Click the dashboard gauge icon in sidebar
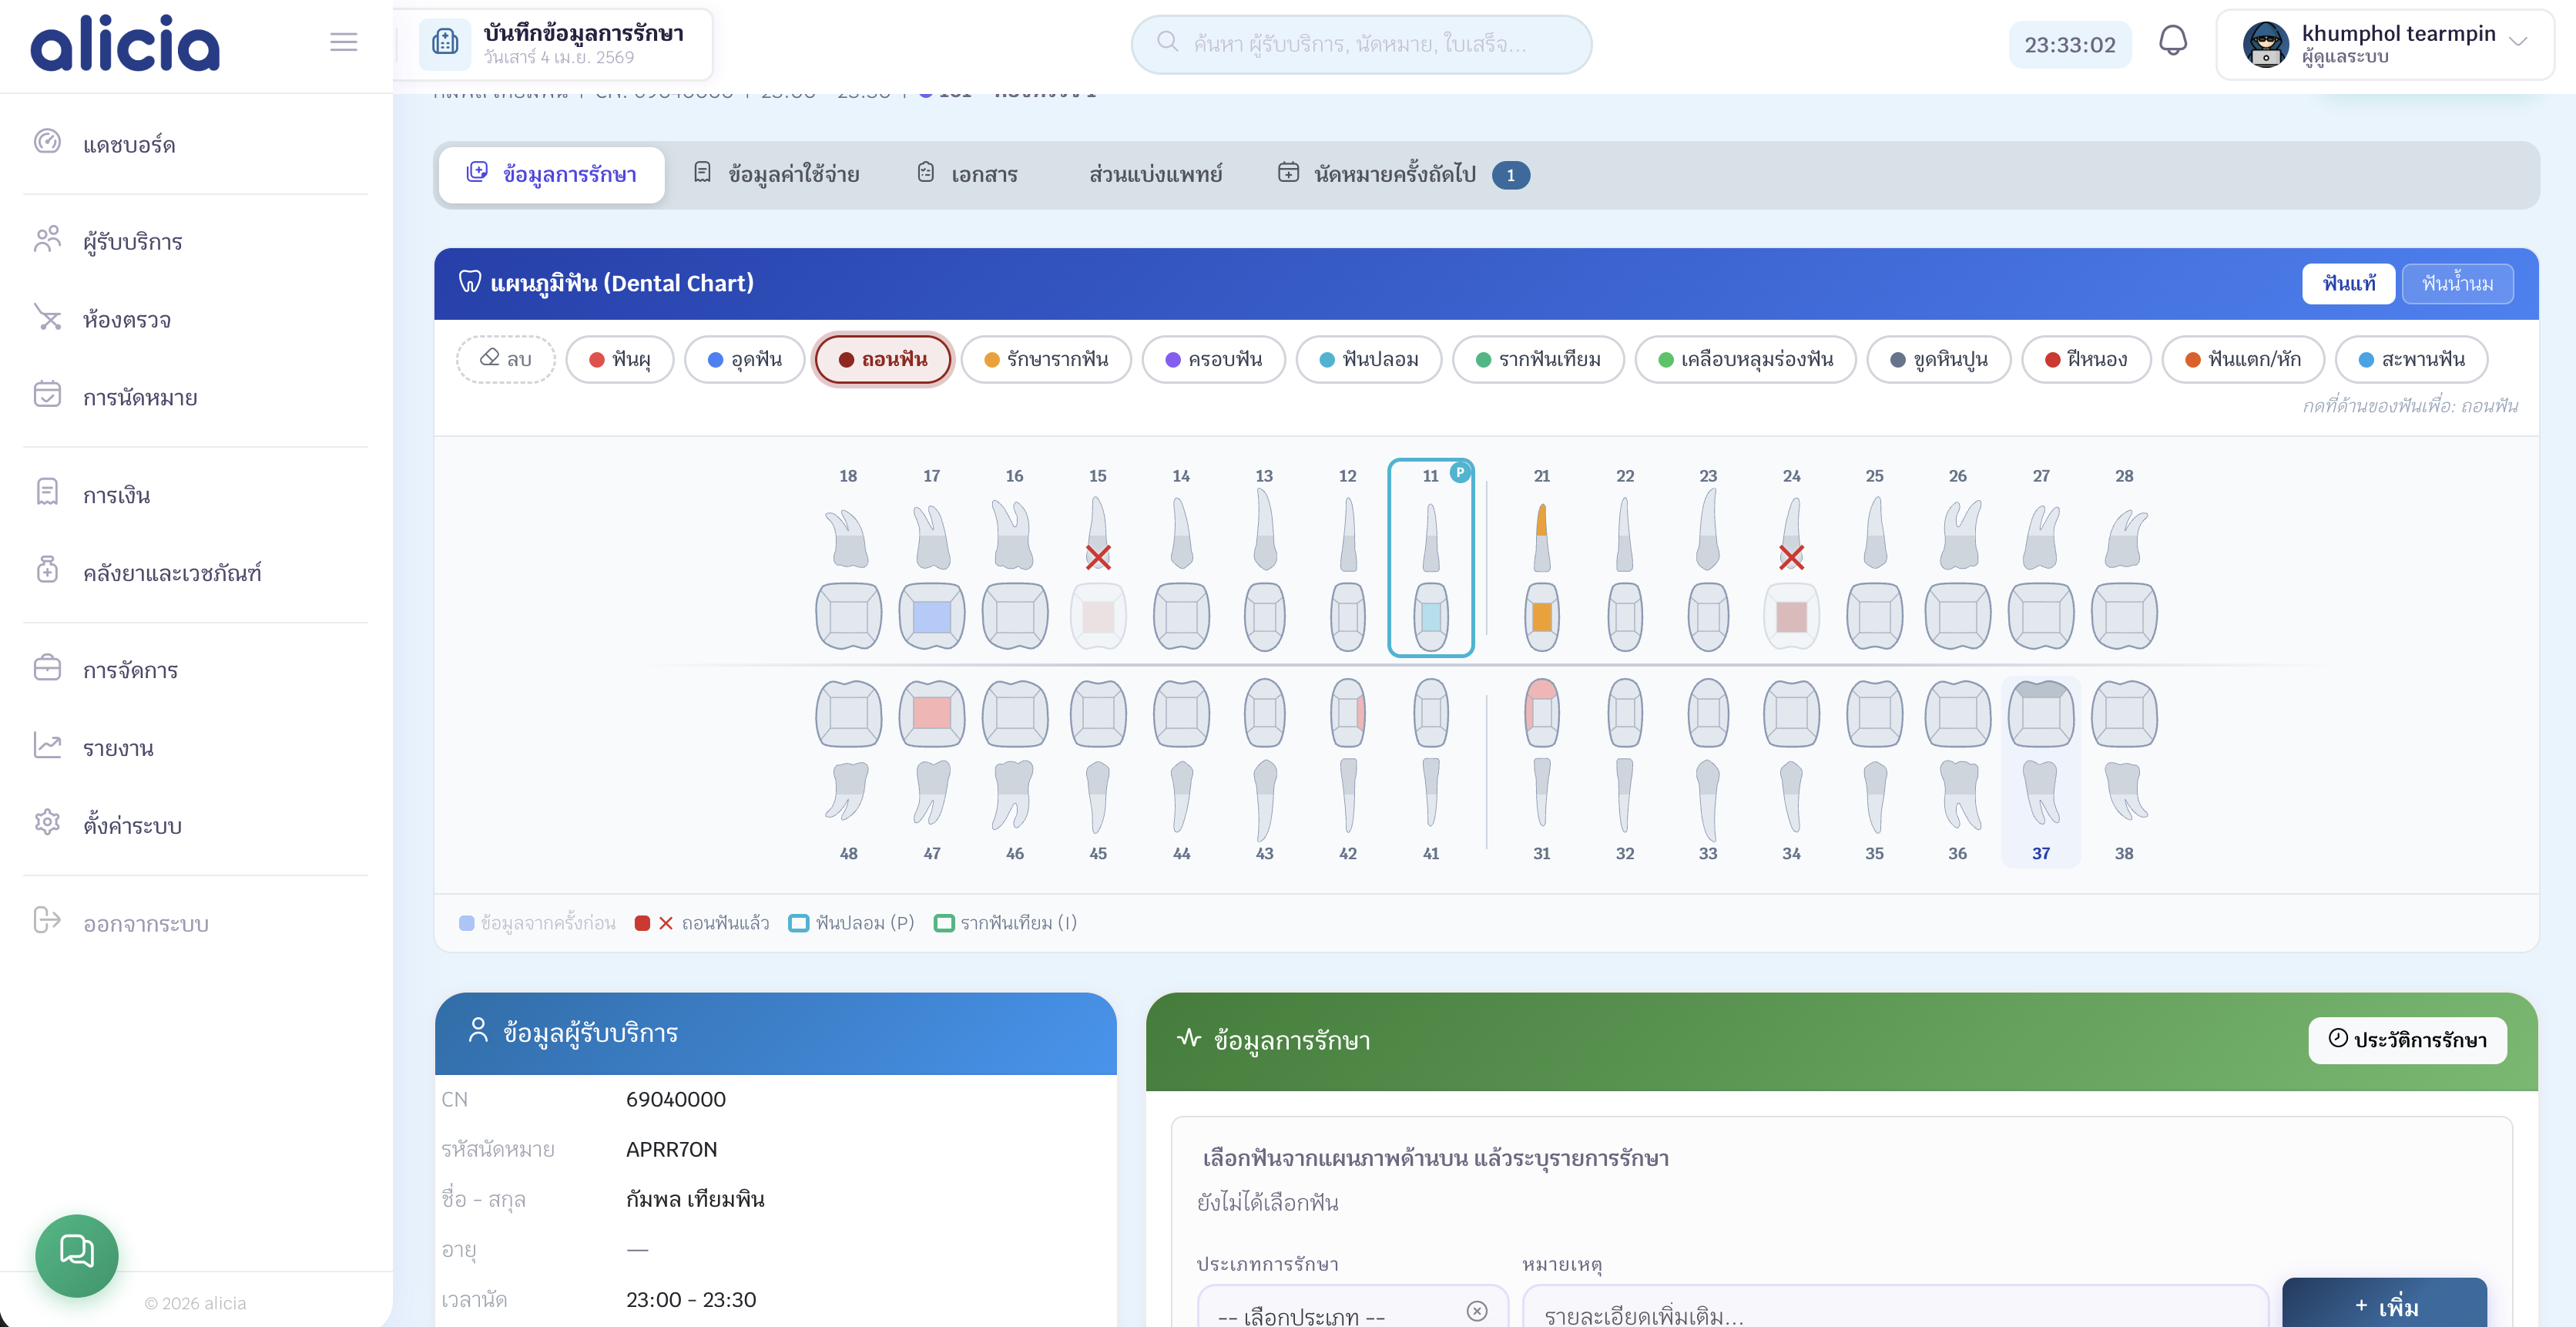The image size is (2576, 1327). [x=47, y=142]
